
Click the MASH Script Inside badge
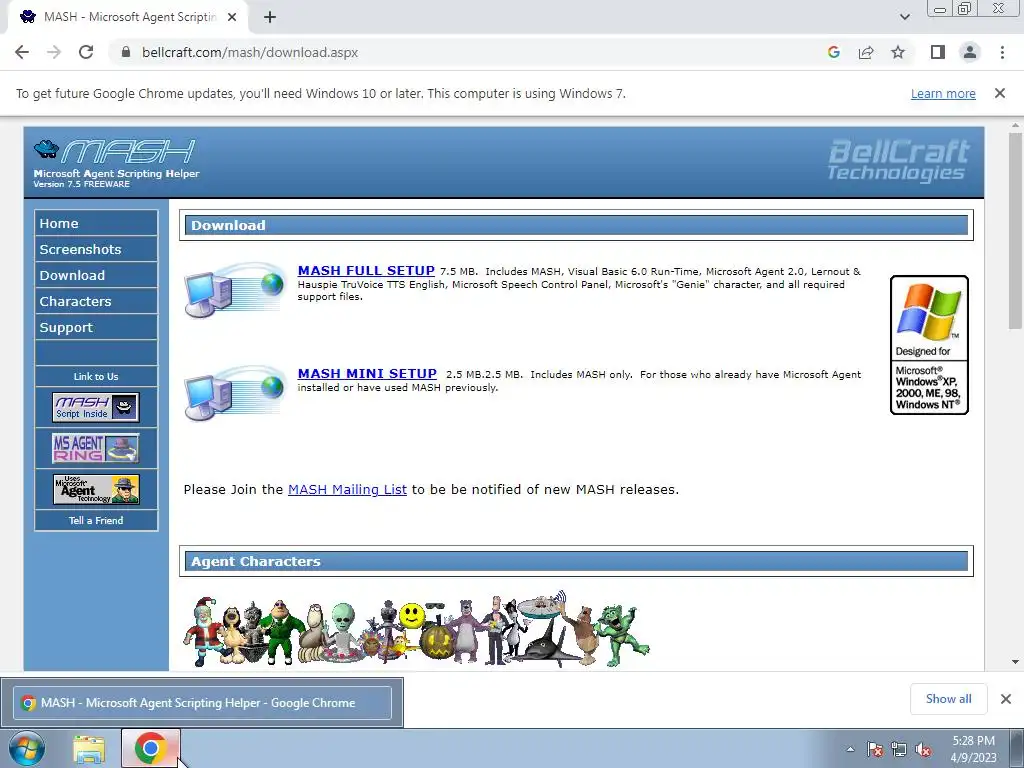coord(96,407)
